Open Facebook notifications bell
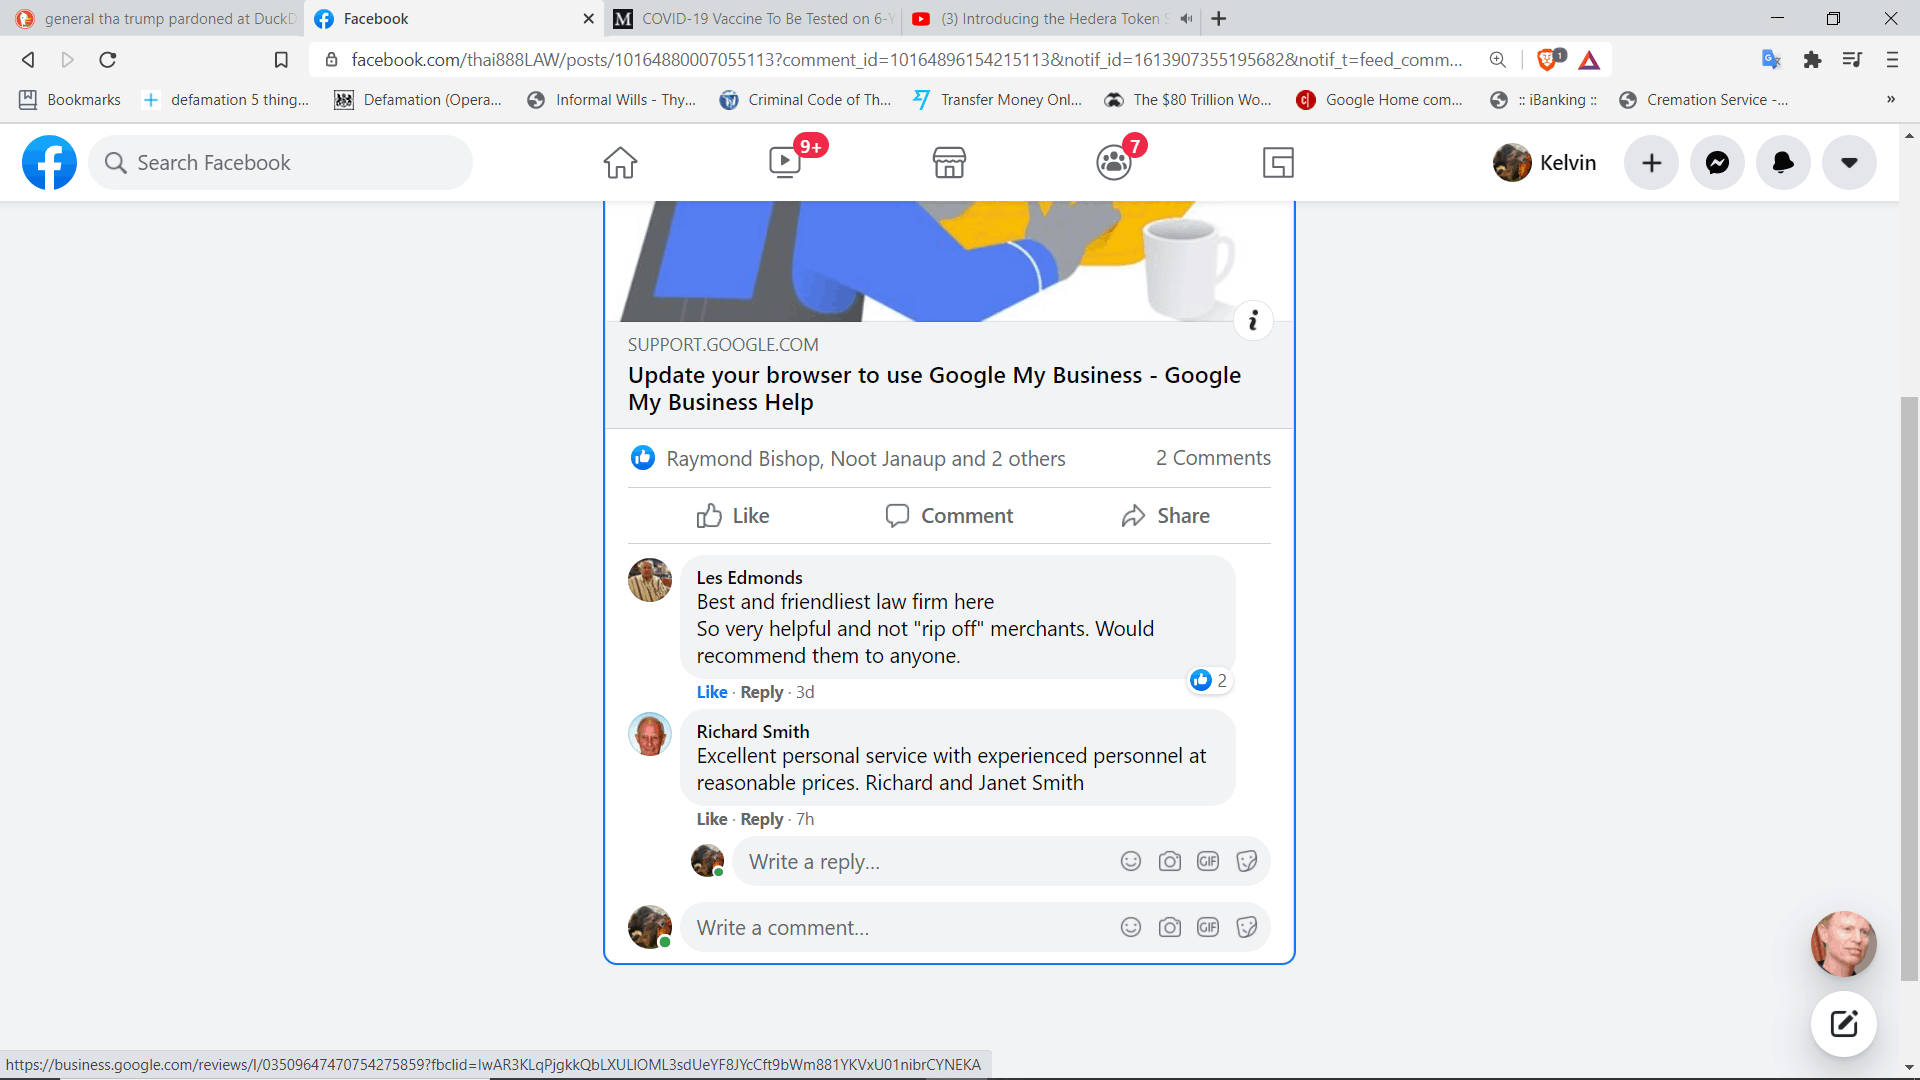This screenshot has height=1080, width=1920. 1783,162
